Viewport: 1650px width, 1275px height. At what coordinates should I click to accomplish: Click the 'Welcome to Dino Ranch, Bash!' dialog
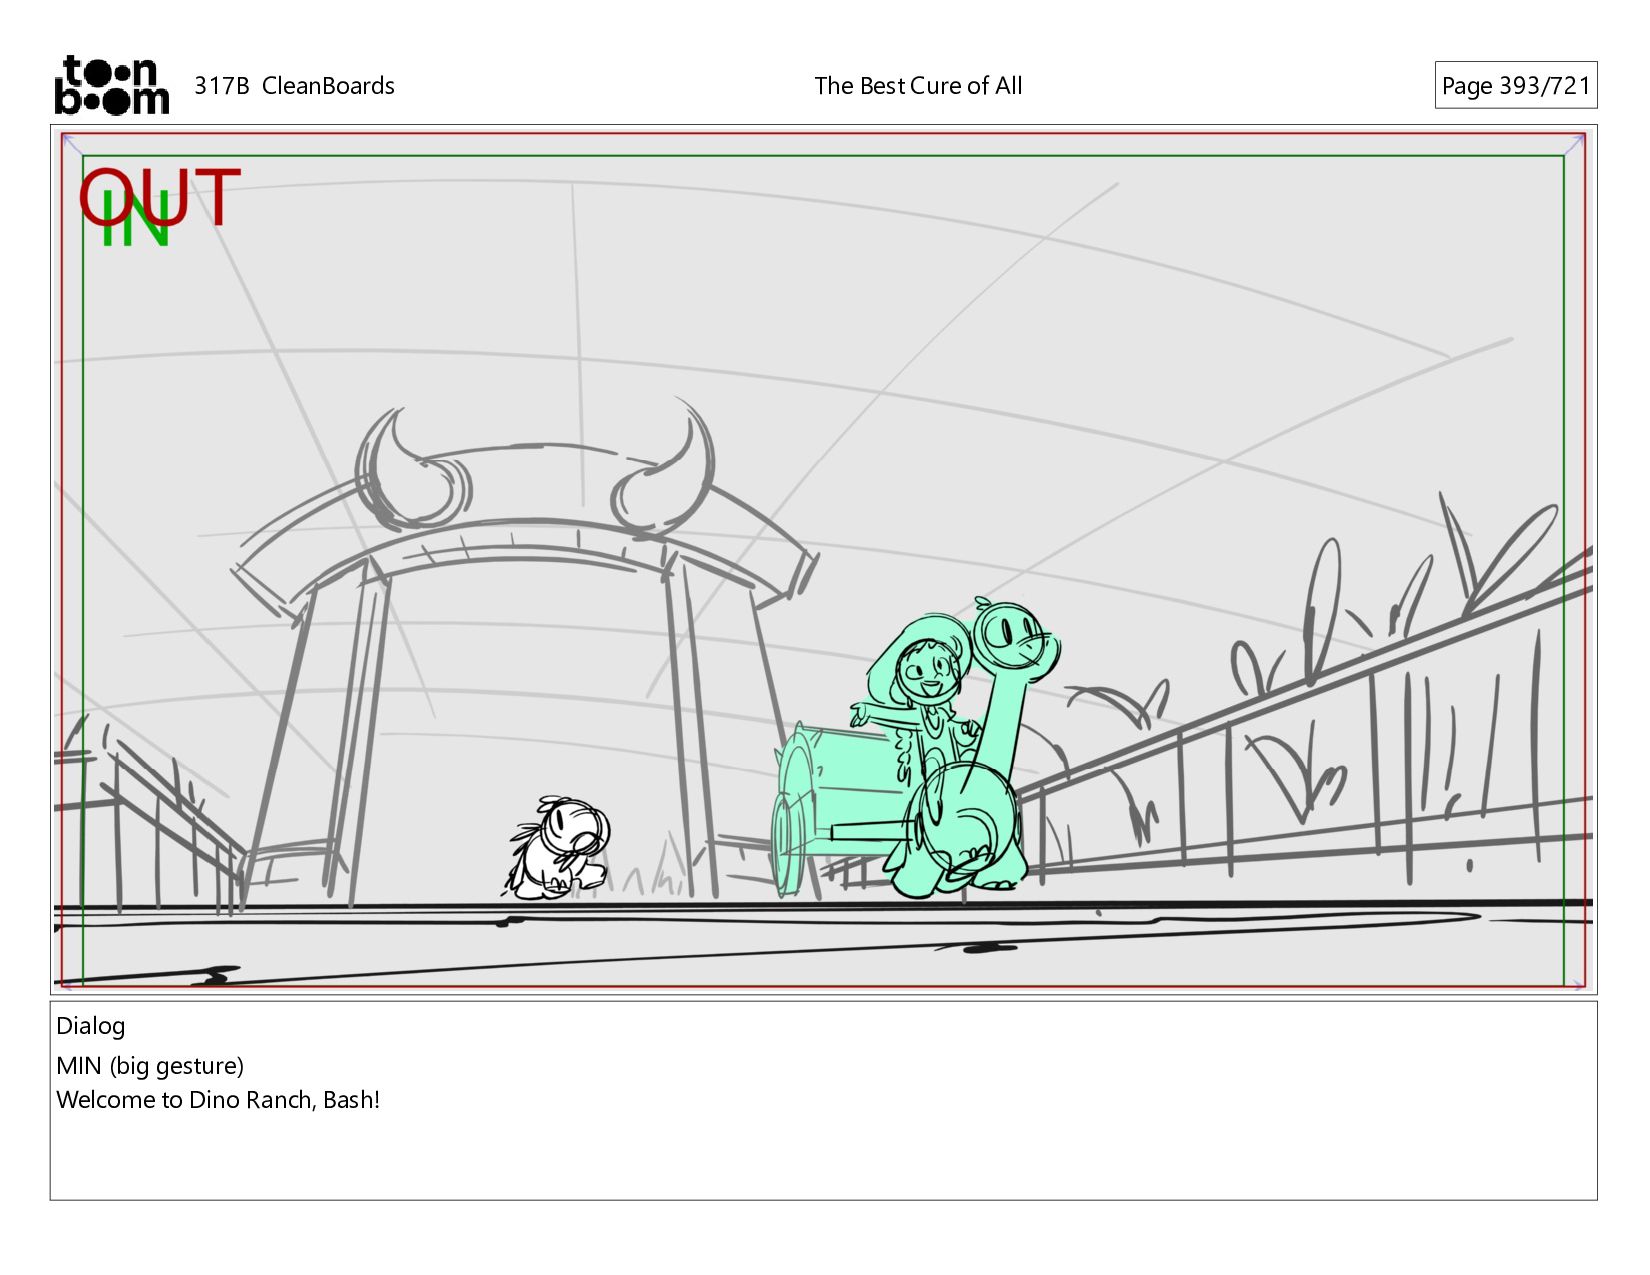(218, 1100)
